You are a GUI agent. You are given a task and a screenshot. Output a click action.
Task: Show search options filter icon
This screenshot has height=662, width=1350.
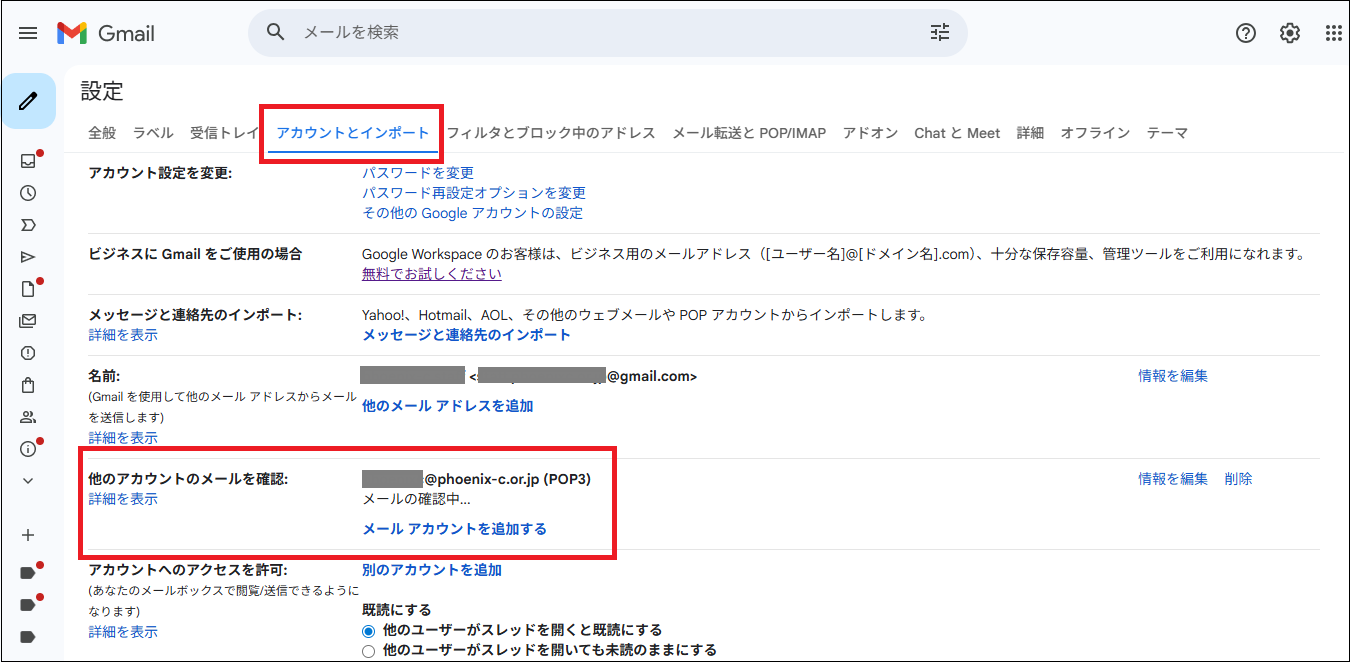coord(940,33)
